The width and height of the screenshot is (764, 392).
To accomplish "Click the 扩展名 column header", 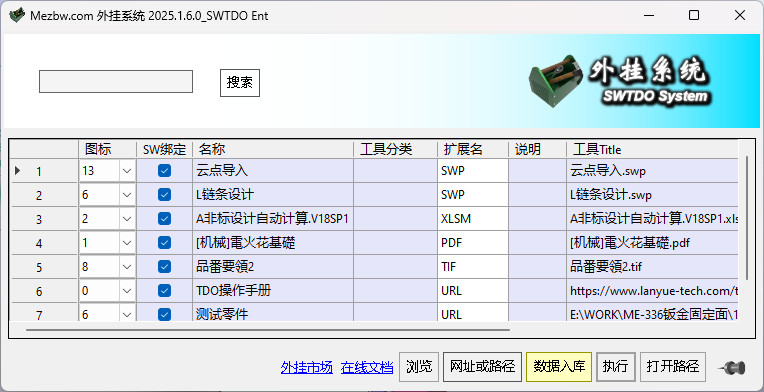I will point(473,149).
